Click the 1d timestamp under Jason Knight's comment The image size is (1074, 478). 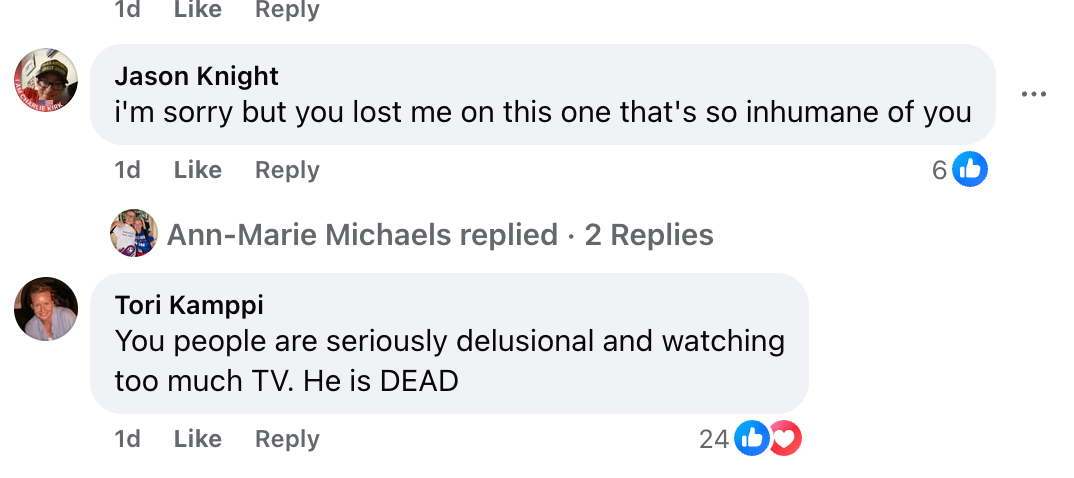(128, 170)
